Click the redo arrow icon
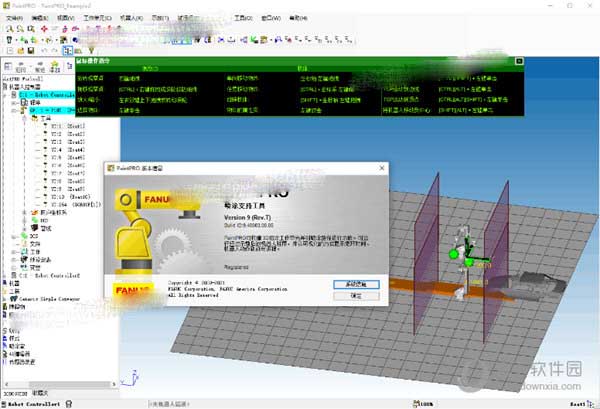 tap(54, 51)
